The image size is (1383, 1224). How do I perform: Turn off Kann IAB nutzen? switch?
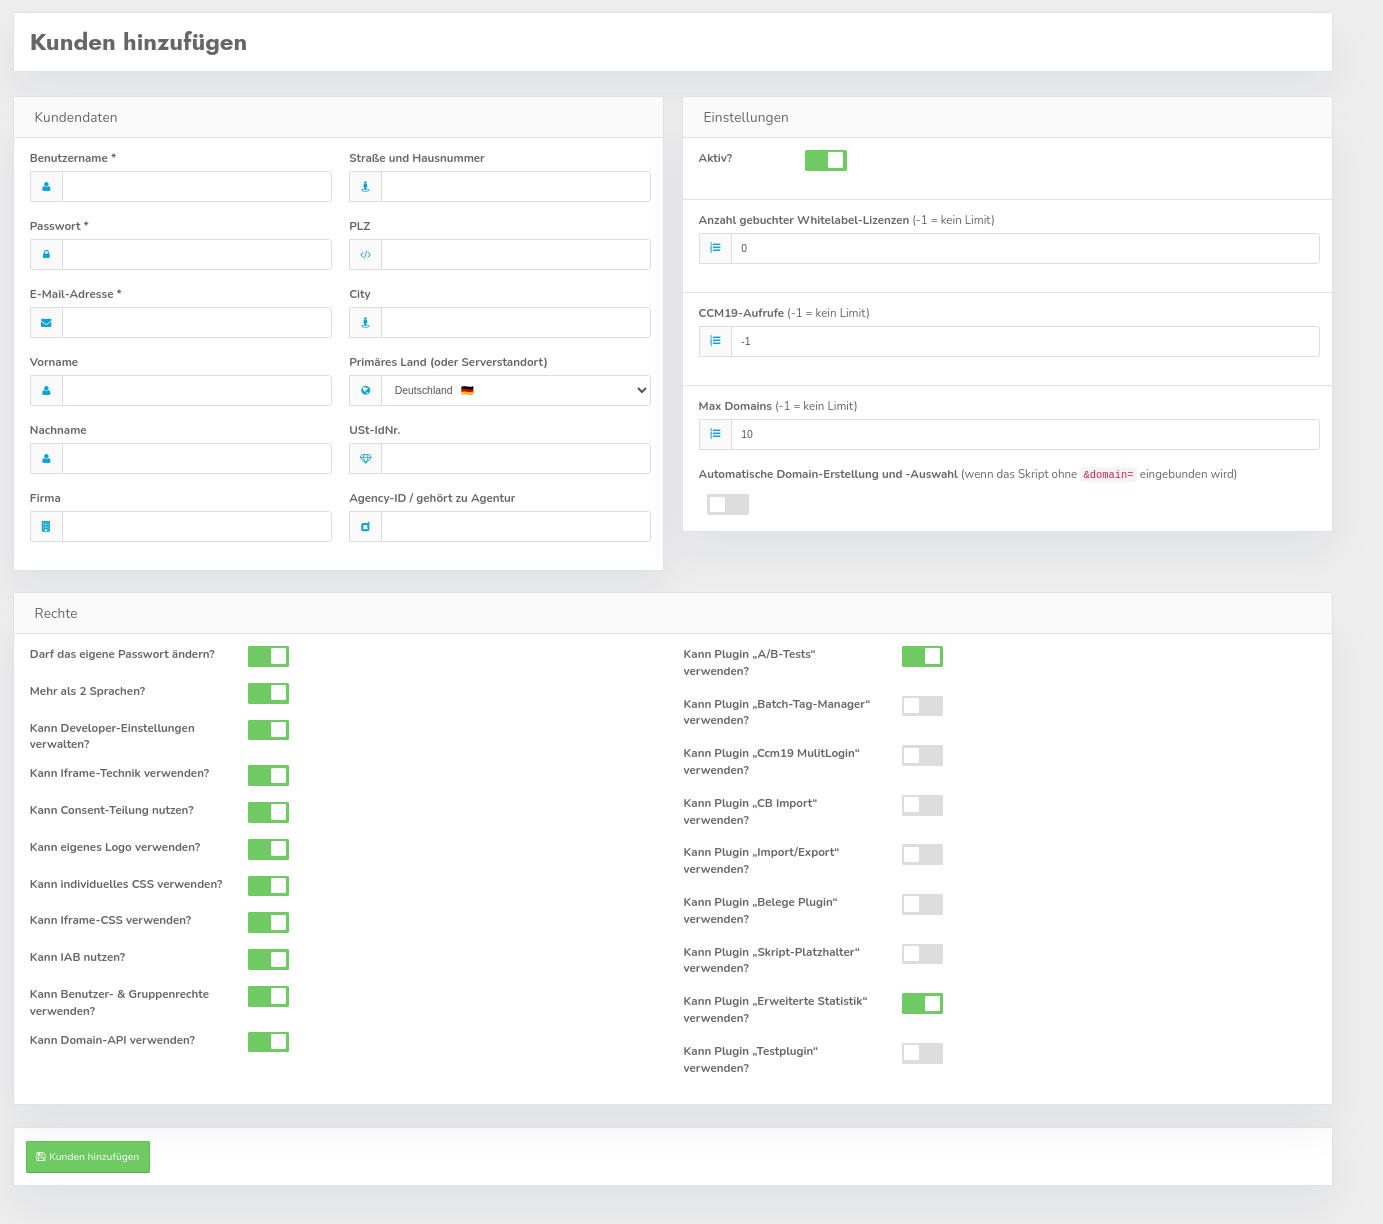[x=268, y=959]
